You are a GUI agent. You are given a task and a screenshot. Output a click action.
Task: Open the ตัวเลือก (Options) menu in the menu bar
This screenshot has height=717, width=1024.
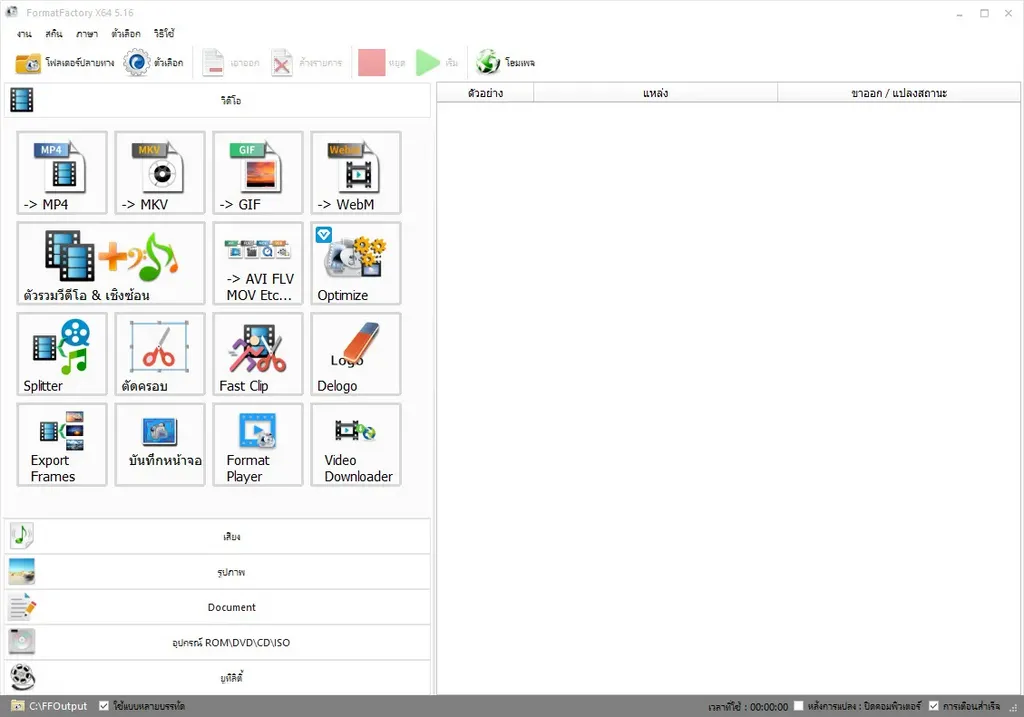126,33
